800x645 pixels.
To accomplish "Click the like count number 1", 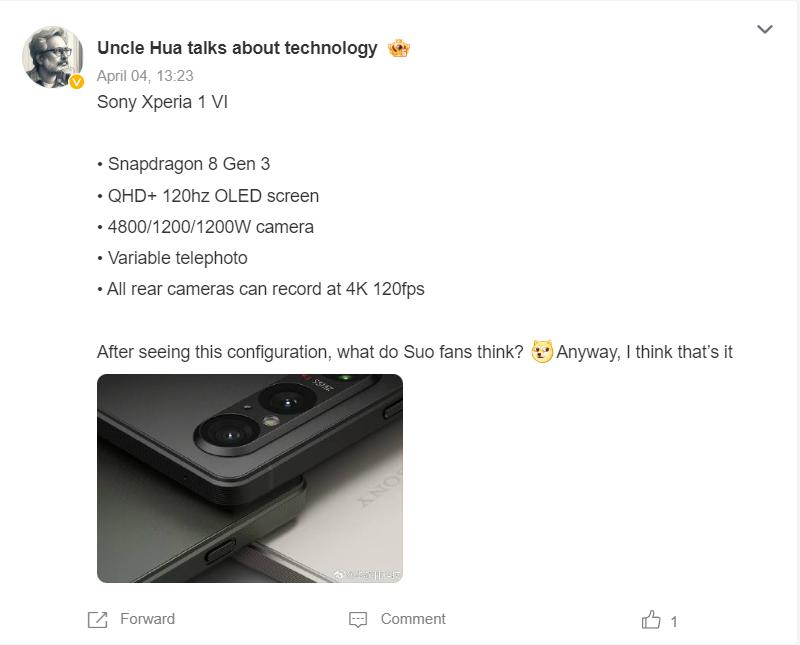I will point(674,622).
